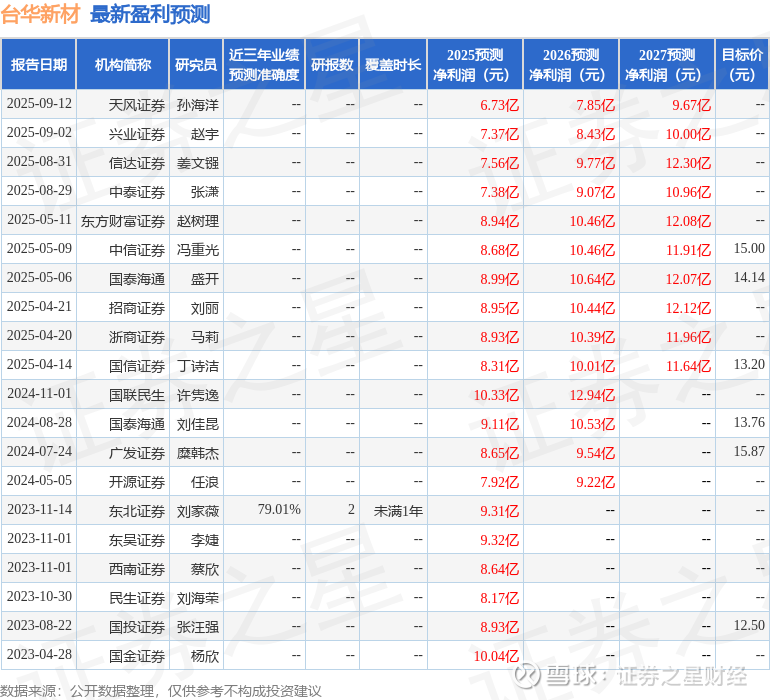Click the 10.04亿 forecast value
This screenshot has width=770, height=700.
496,656
